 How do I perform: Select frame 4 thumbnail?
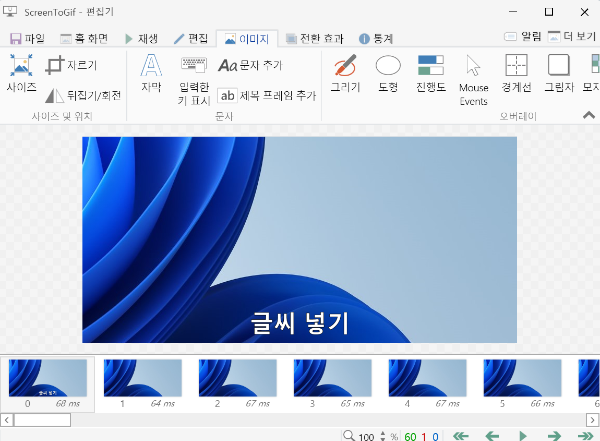coord(427,384)
